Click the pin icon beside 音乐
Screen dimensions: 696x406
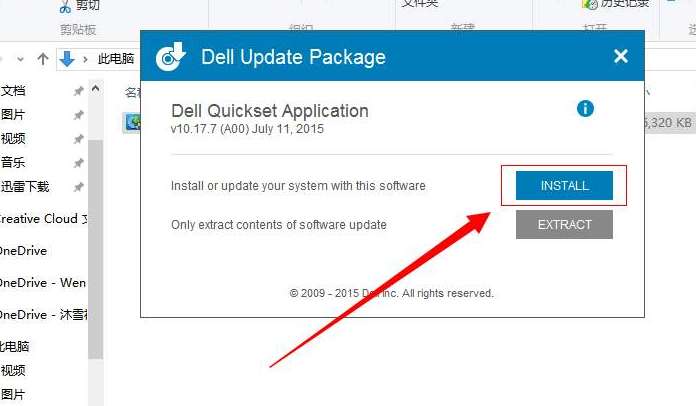click(x=79, y=163)
